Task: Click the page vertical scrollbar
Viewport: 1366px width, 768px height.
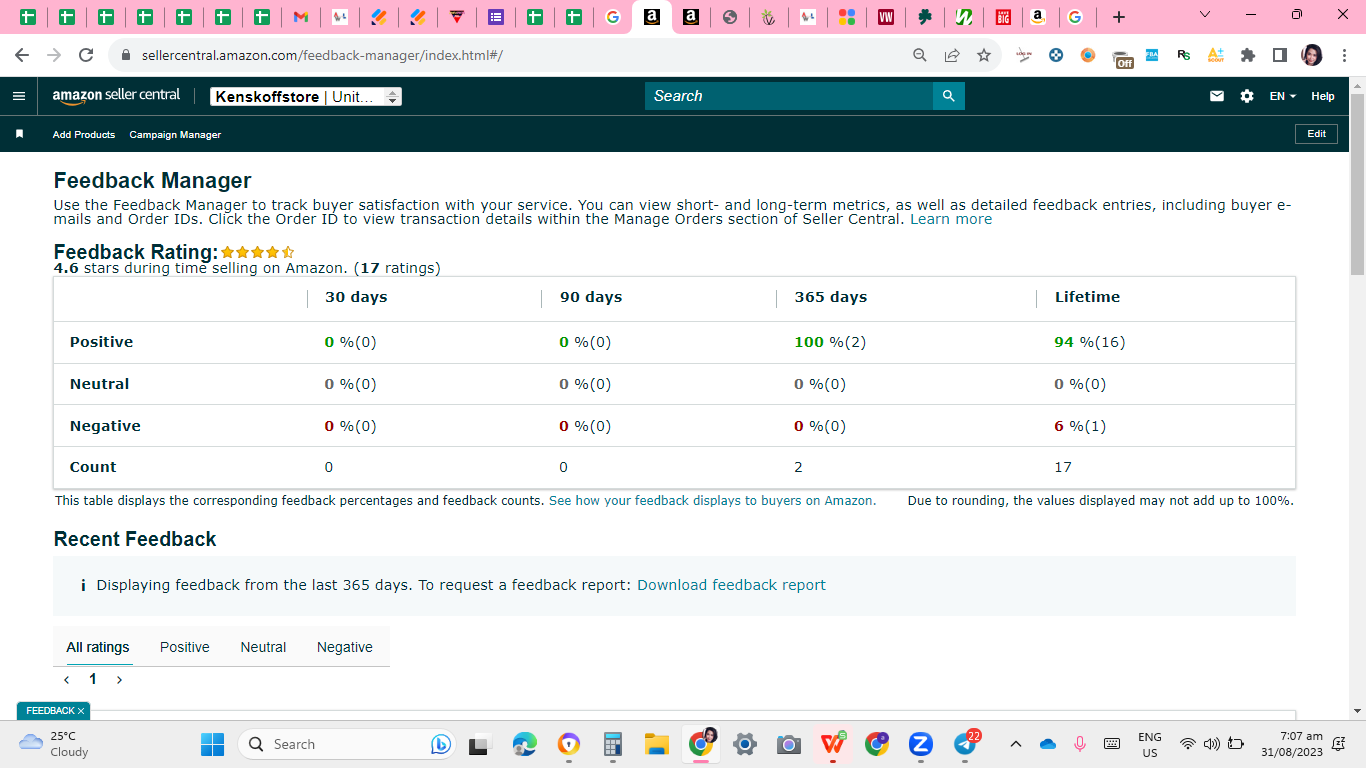Action: coord(1357,184)
